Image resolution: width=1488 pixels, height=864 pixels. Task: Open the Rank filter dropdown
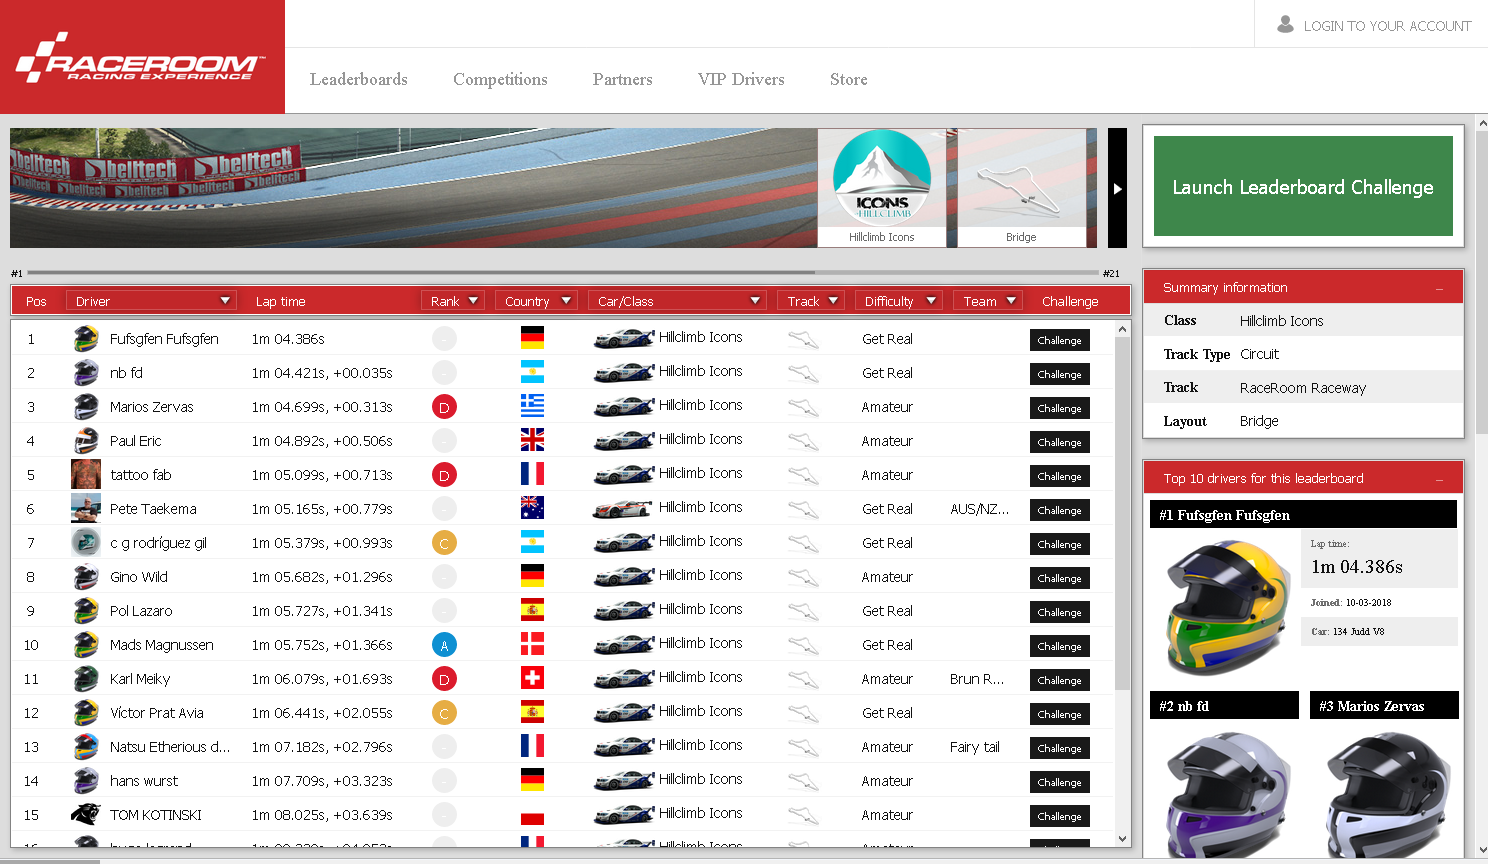[x=453, y=301]
